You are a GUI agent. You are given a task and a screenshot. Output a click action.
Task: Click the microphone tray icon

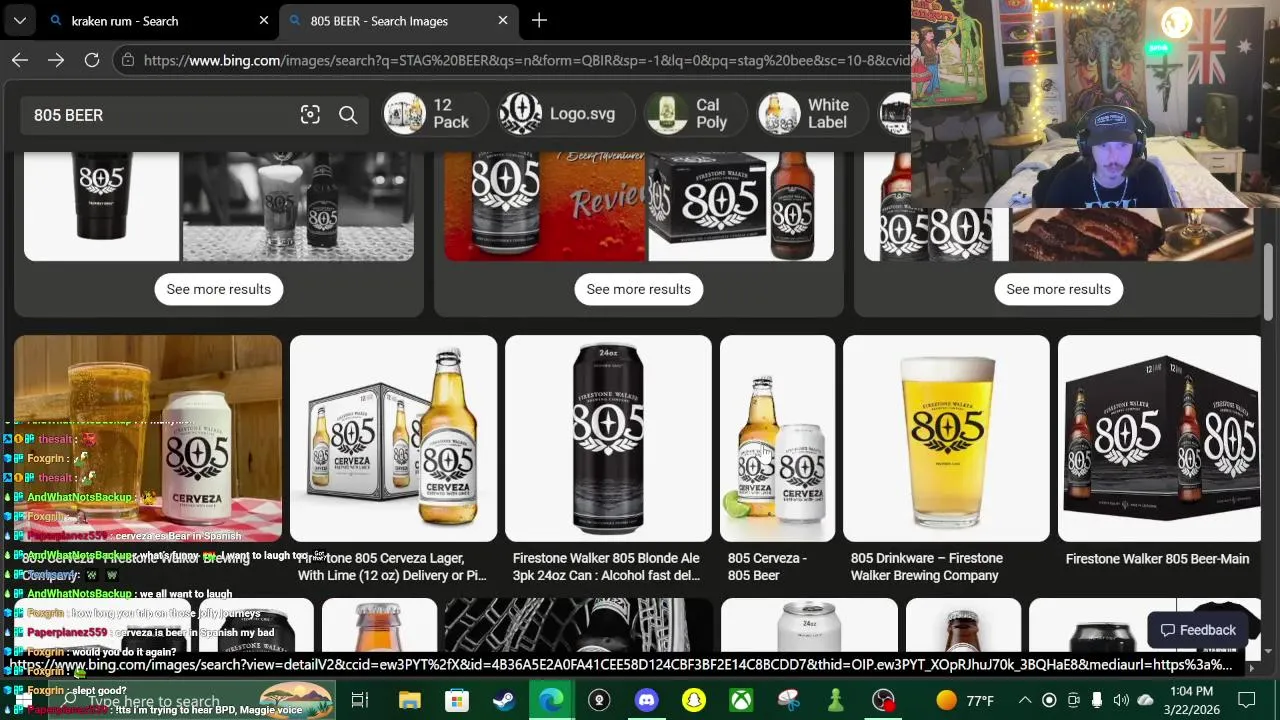pos(1097,700)
